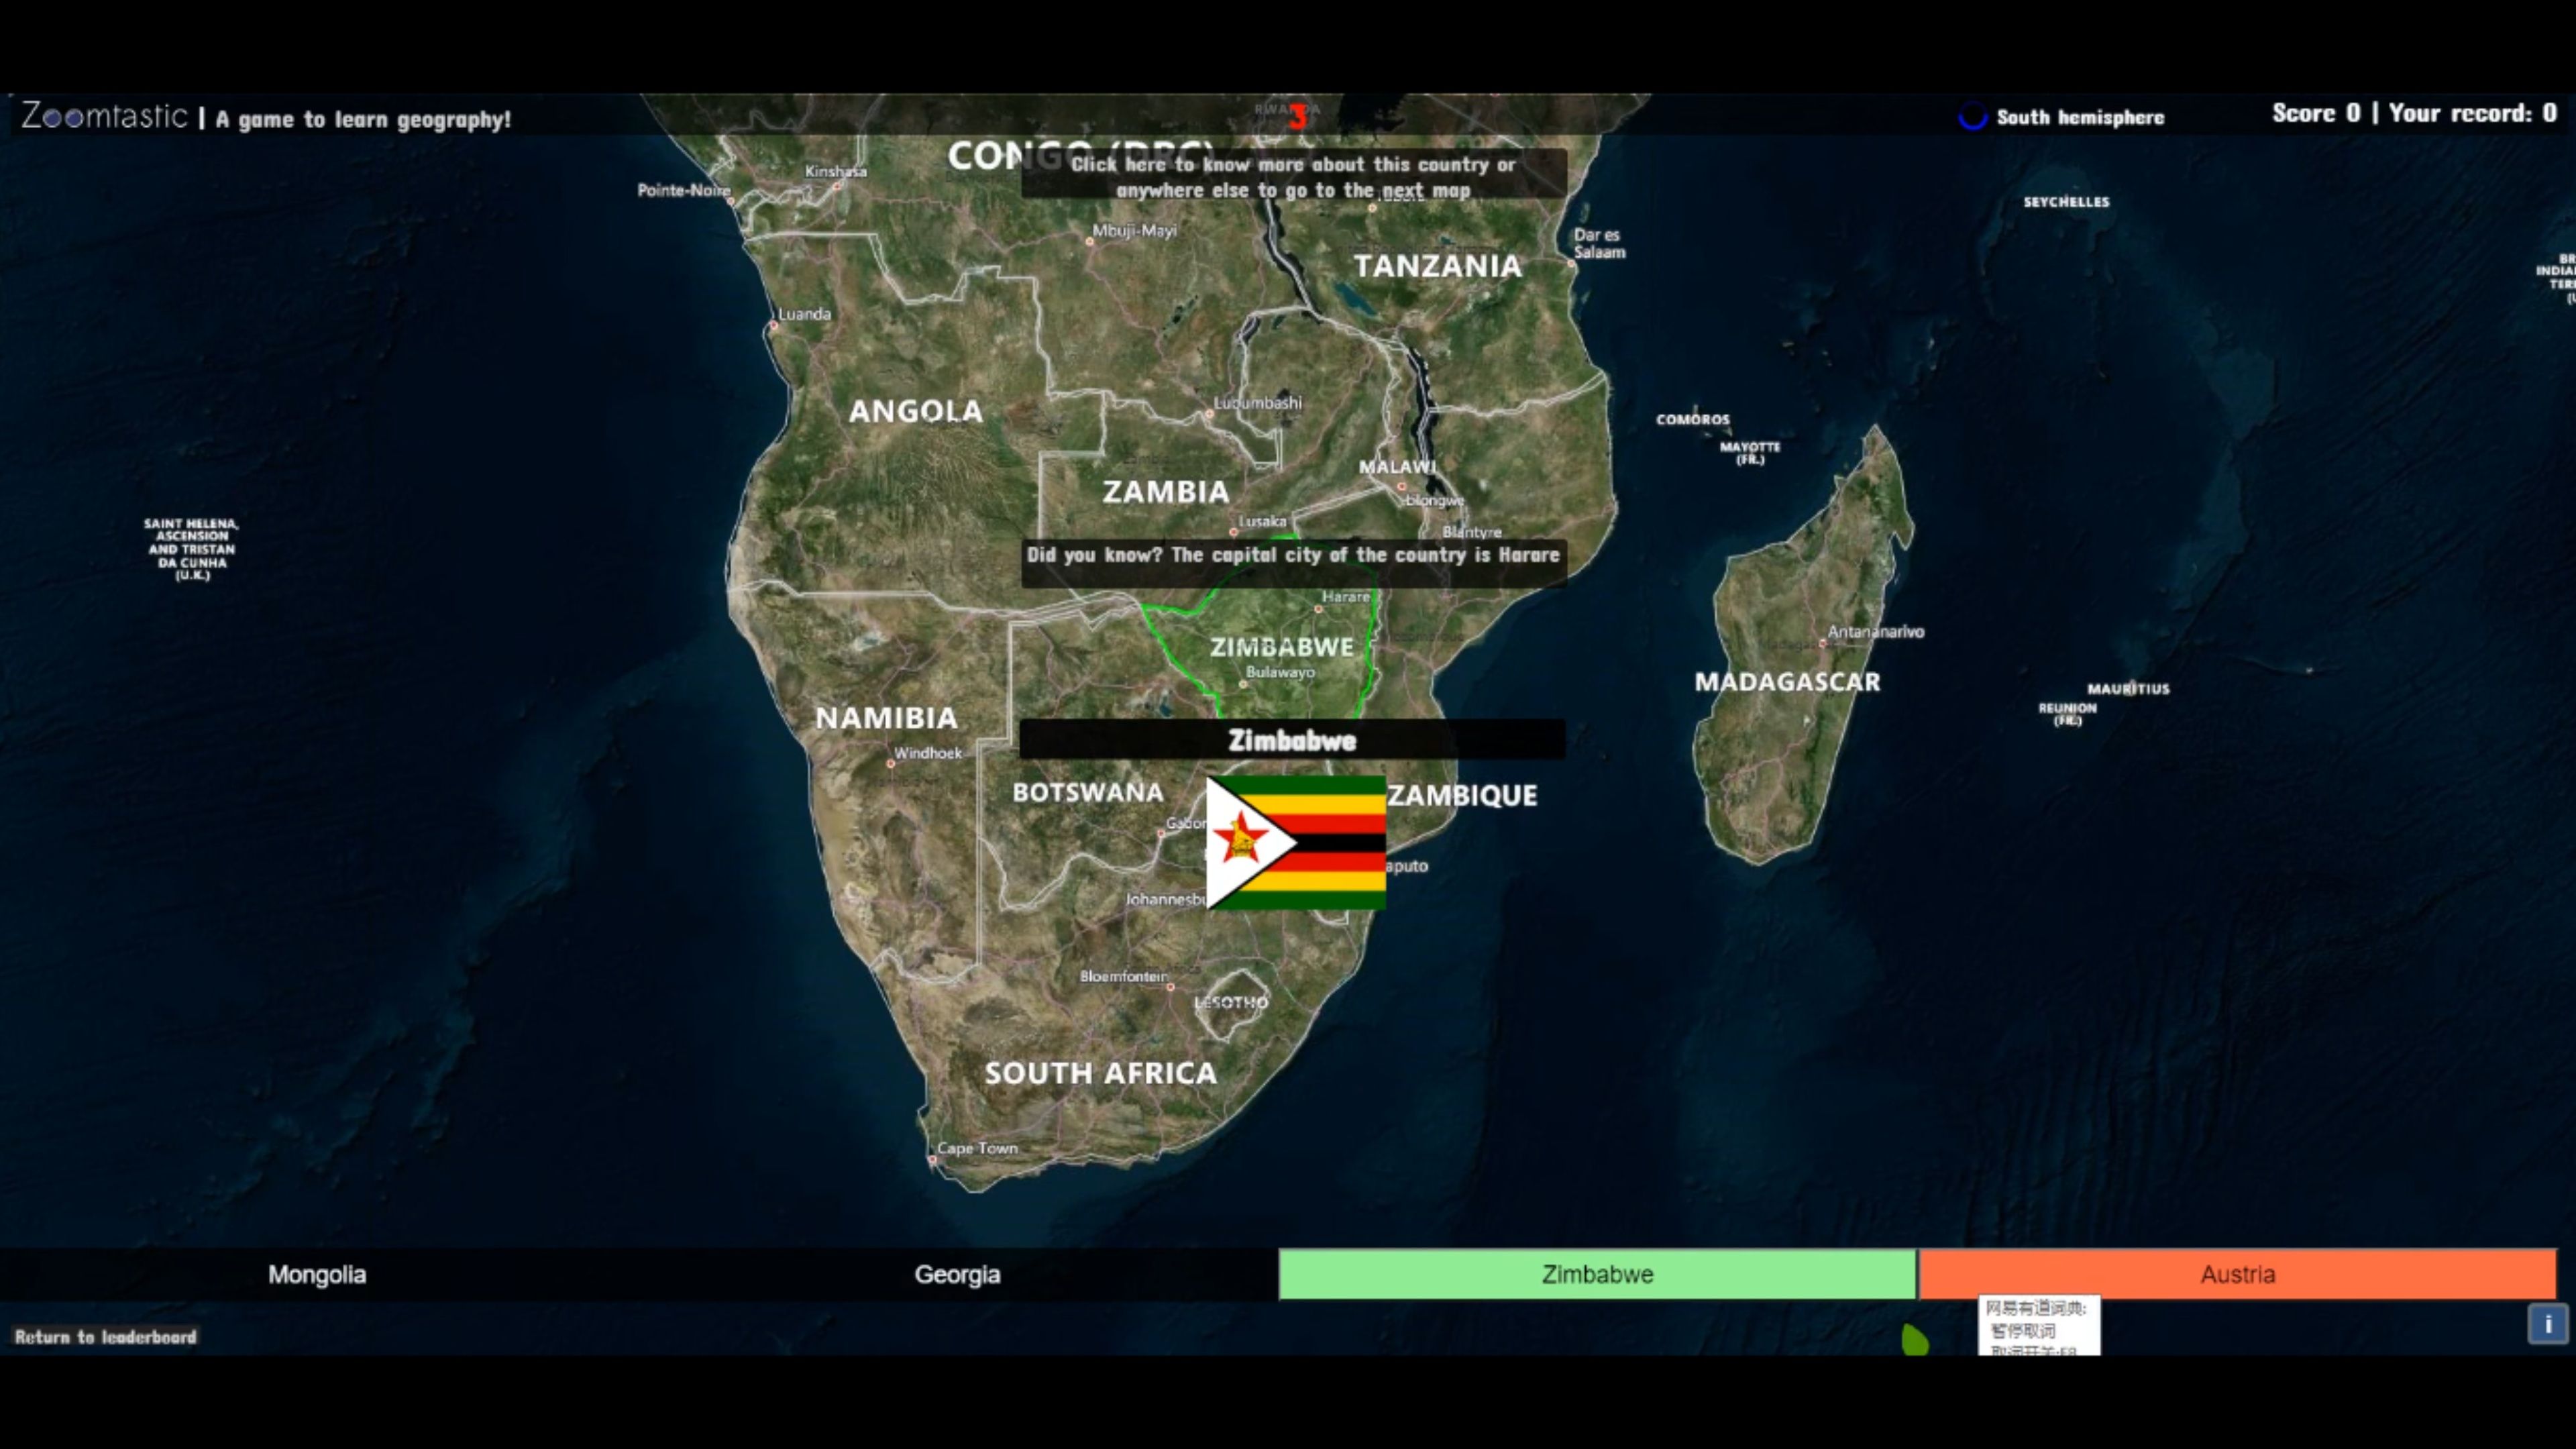This screenshot has height=1449, width=2576.
Task: Click the LESOTHO map label
Action: [1231, 1002]
